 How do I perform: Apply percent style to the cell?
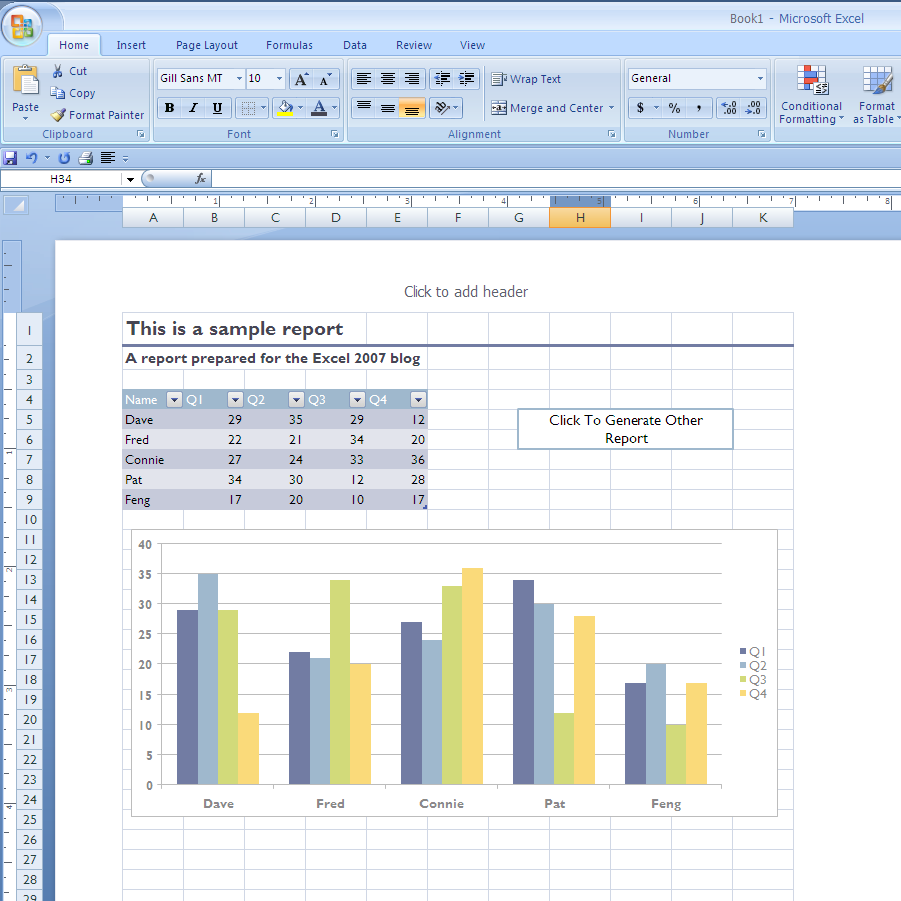coord(674,108)
